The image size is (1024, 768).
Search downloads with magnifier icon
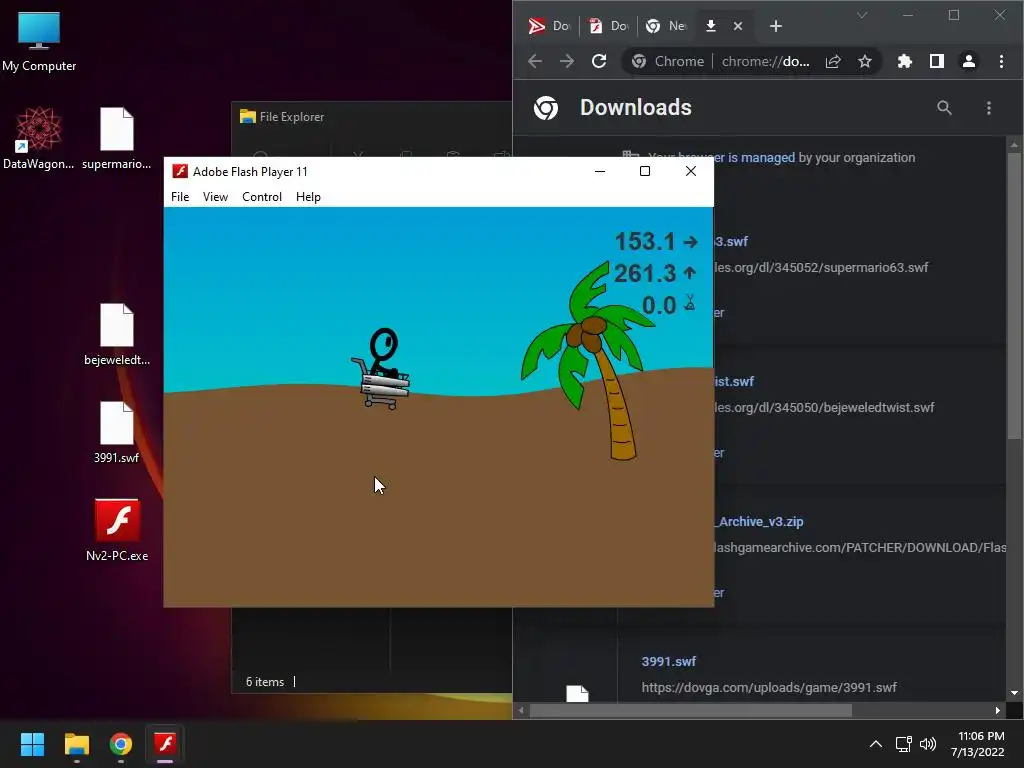(944, 108)
